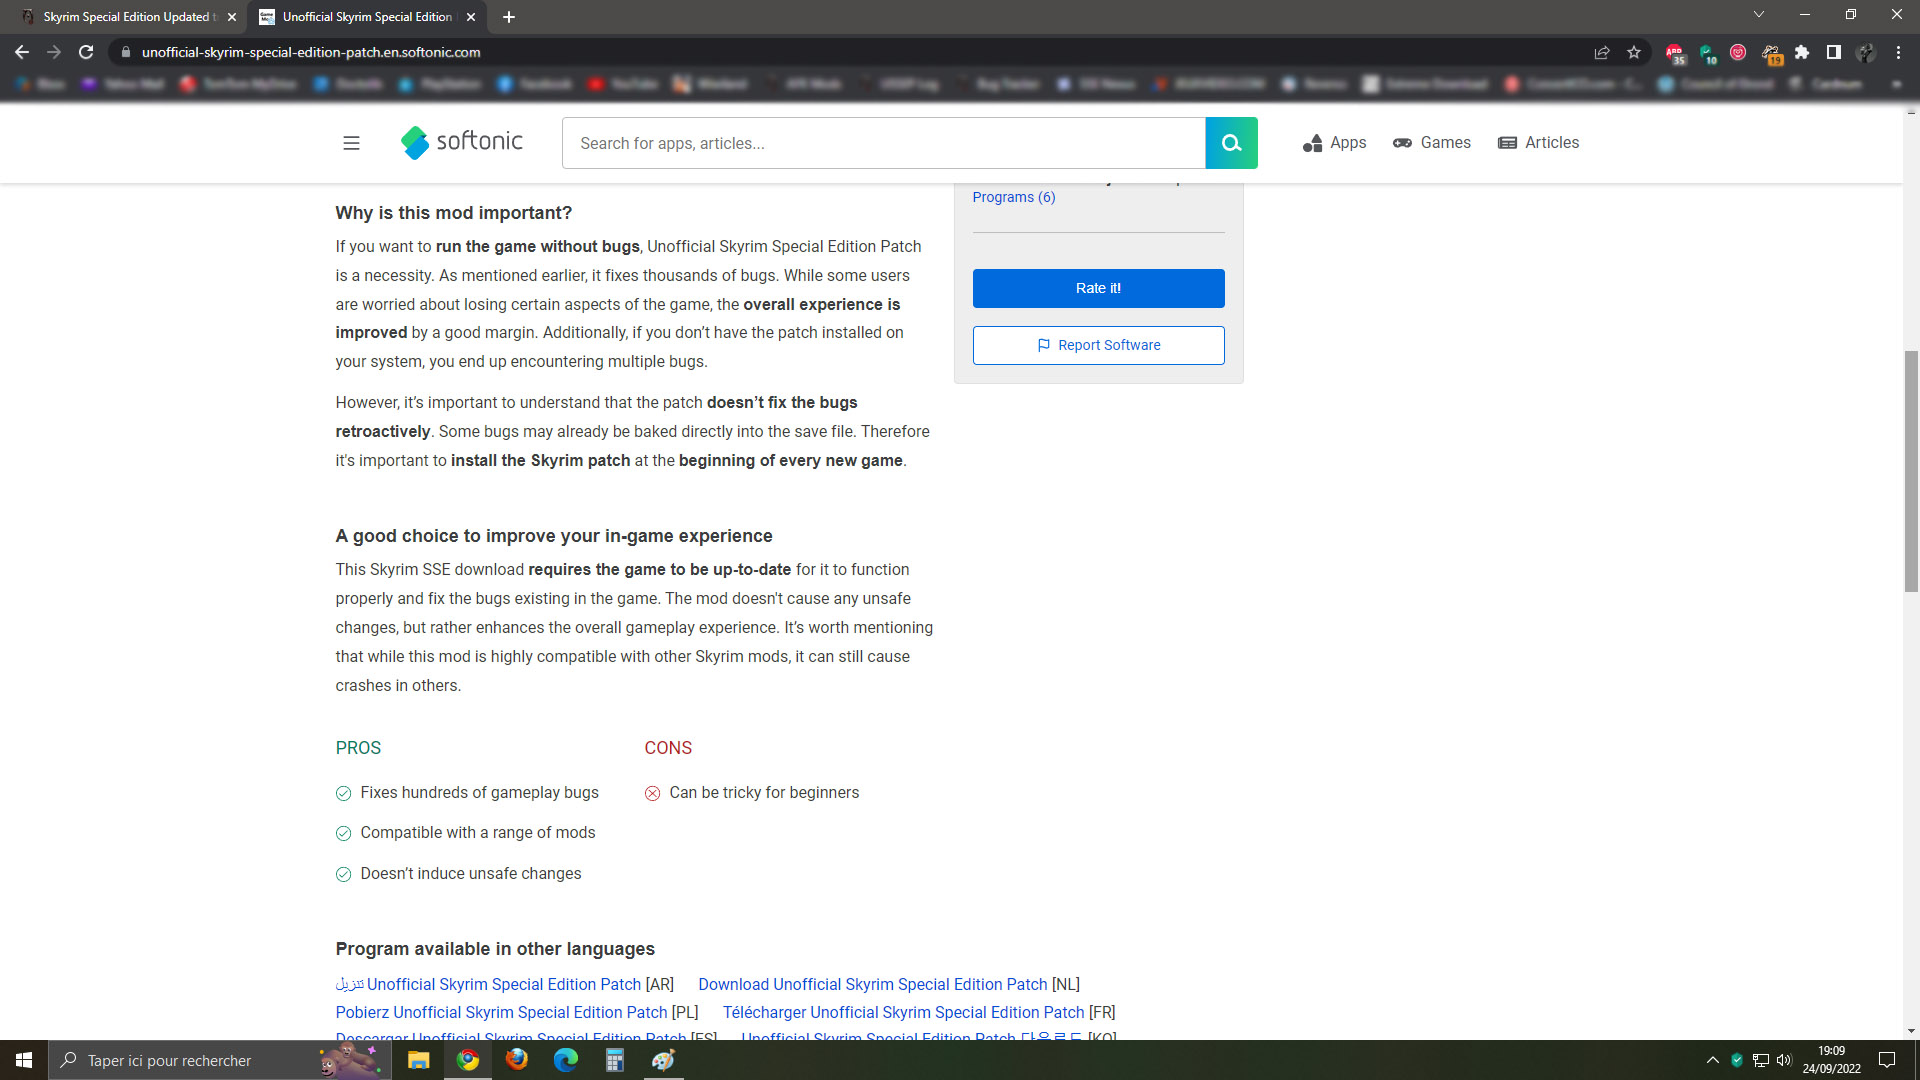
Task: Click the page's vertical scrollbar thumb
Action: 1911,470
